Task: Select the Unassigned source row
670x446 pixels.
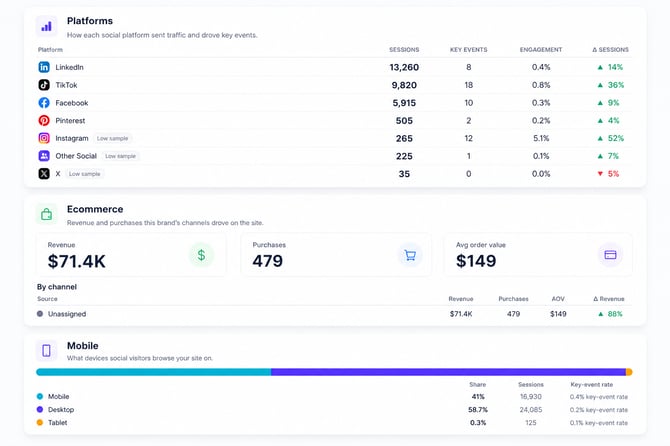Action: coord(334,314)
